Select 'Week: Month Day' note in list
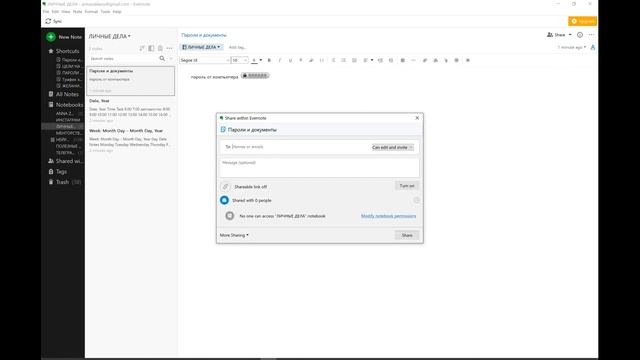The width and height of the screenshot is (640, 360). (131, 140)
